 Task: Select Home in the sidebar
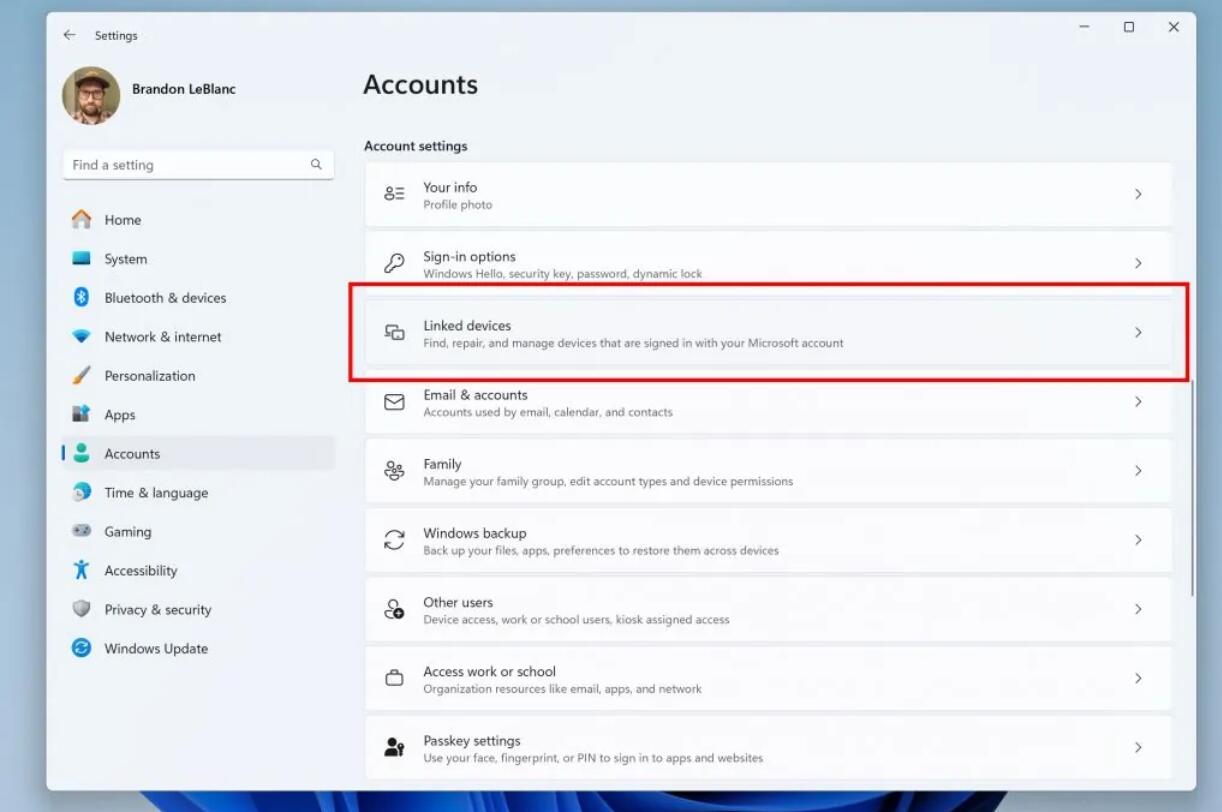122,220
